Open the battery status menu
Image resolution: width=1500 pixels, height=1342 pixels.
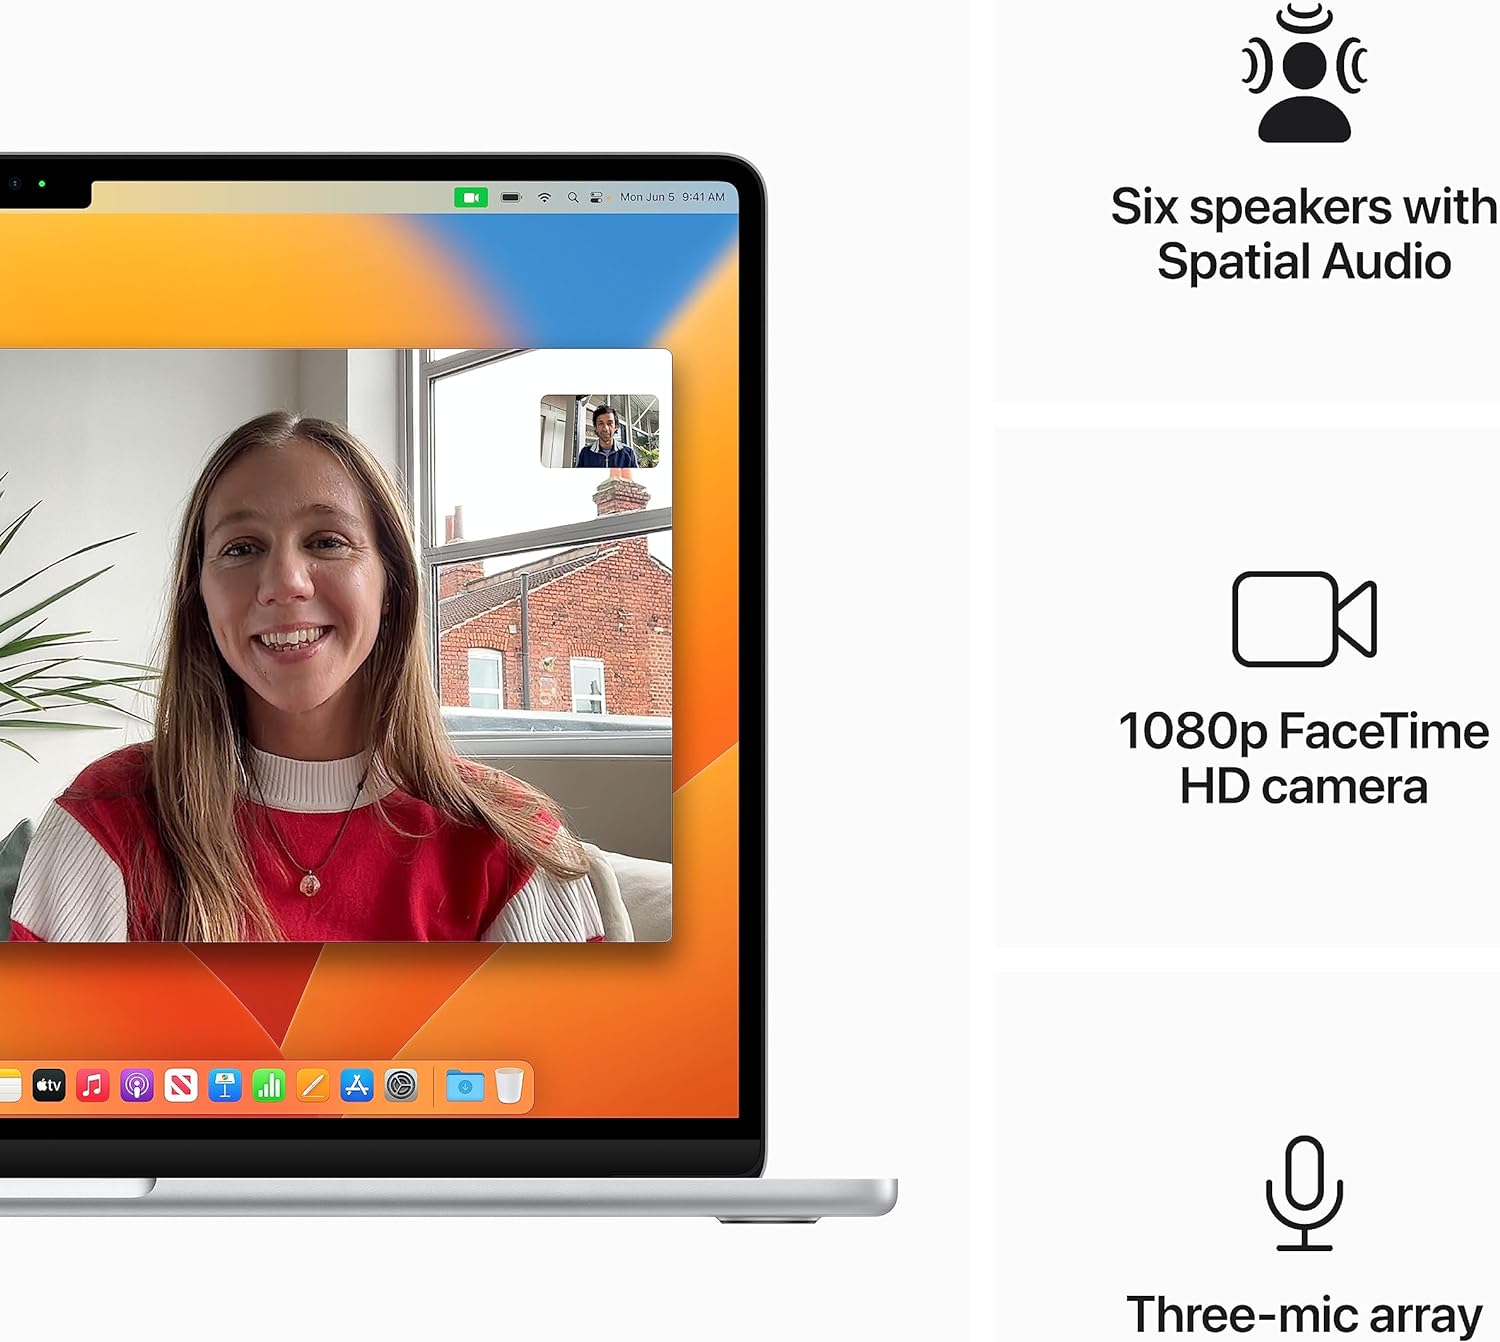pos(512,198)
